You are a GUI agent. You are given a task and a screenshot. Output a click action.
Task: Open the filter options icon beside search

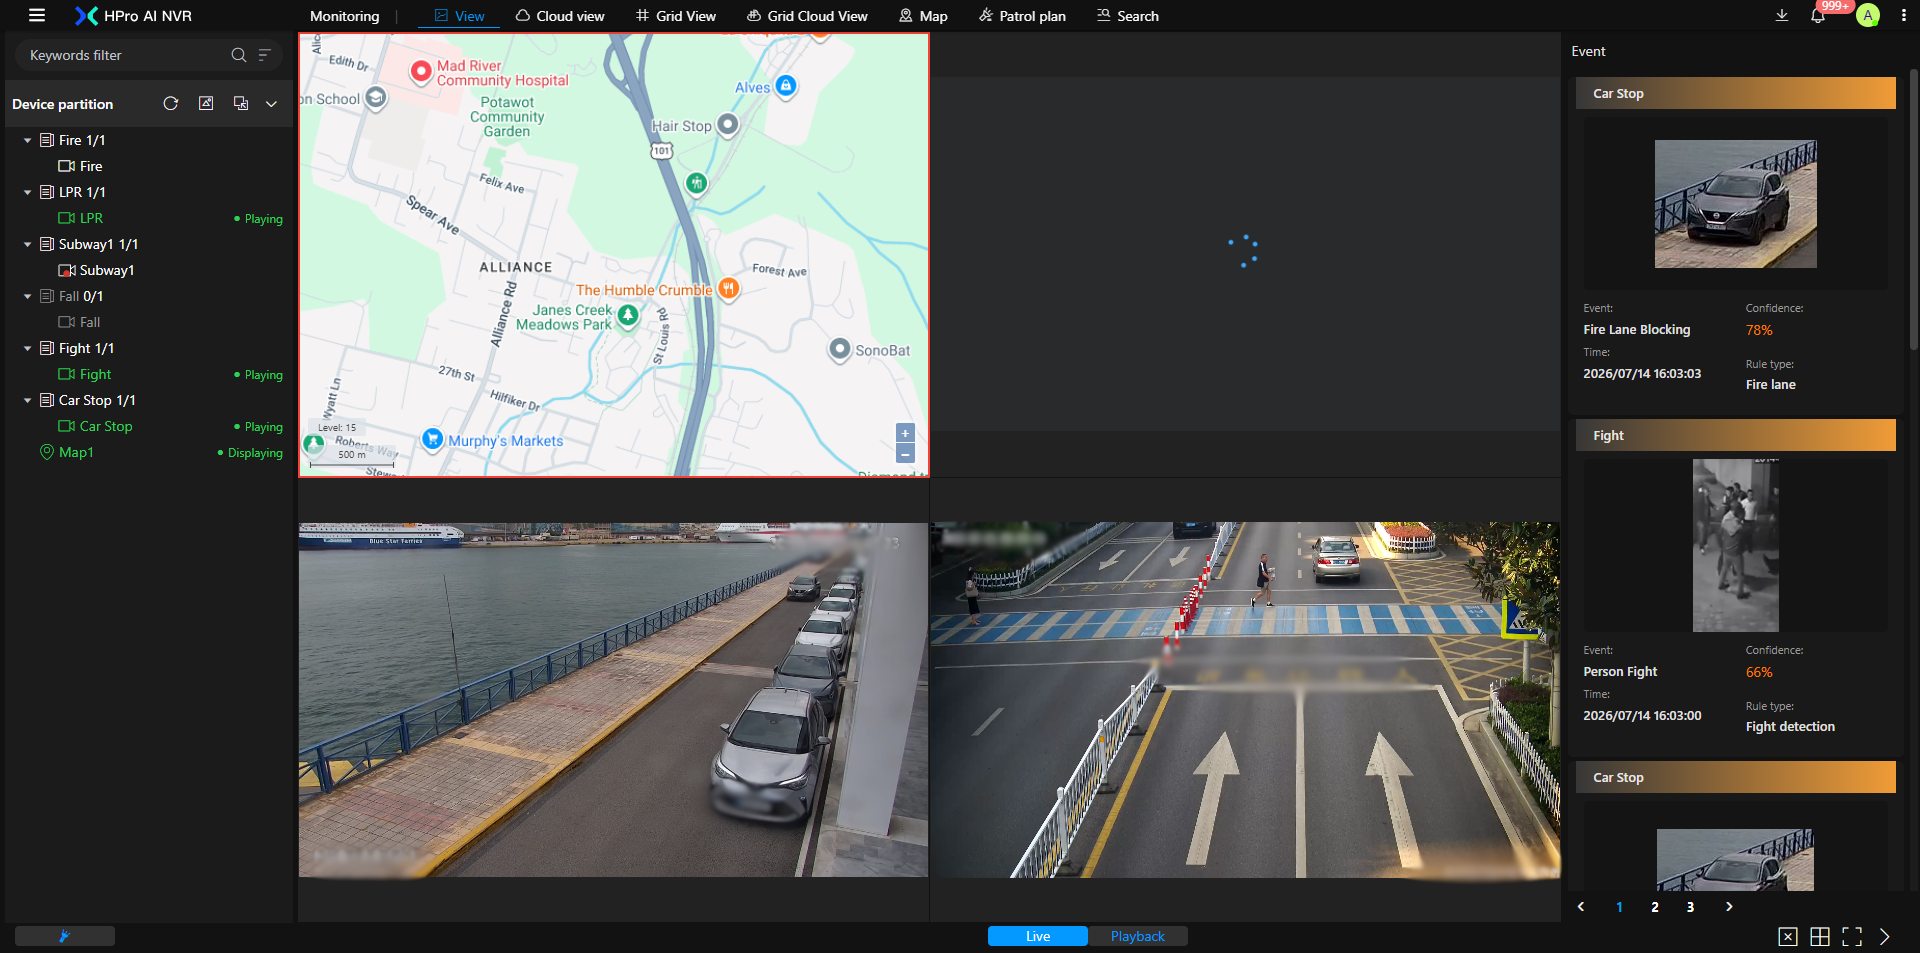[265, 55]
